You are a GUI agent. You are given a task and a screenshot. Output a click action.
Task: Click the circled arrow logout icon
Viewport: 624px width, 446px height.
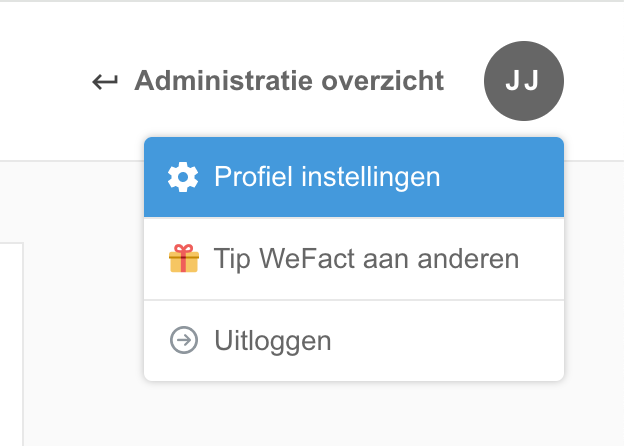coord(183,341)
